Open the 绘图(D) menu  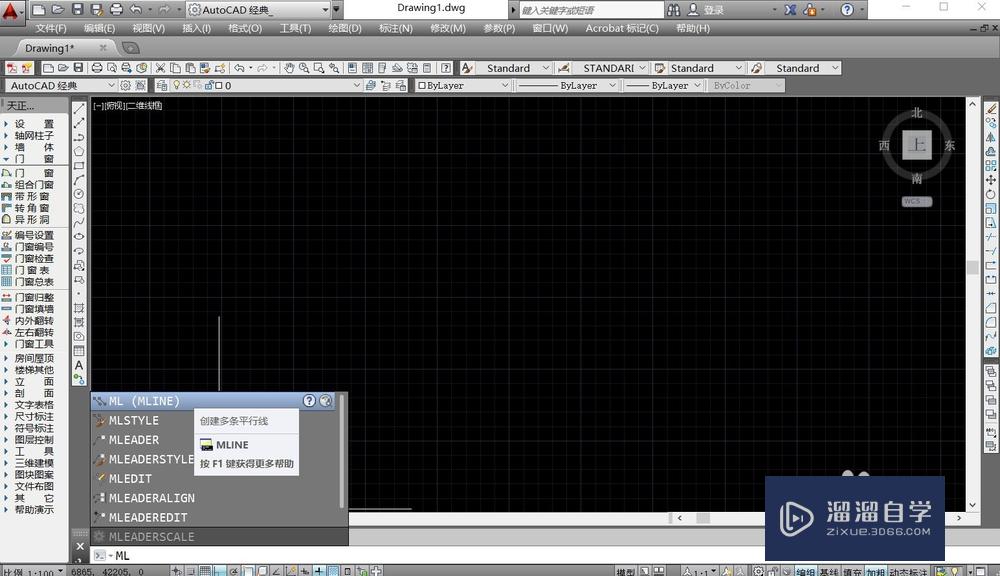(344, 28)
